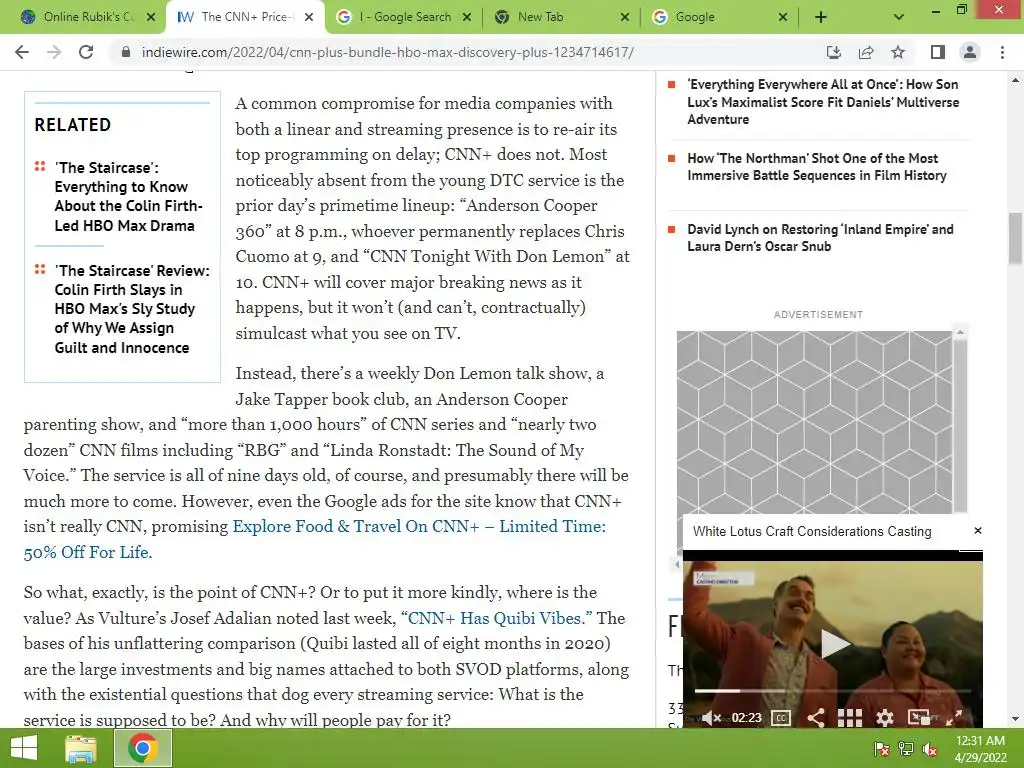Click the hexagon pattern advertisement
Image resolution: width=1024 pixels, height=768 pixels.
(814, 422)
